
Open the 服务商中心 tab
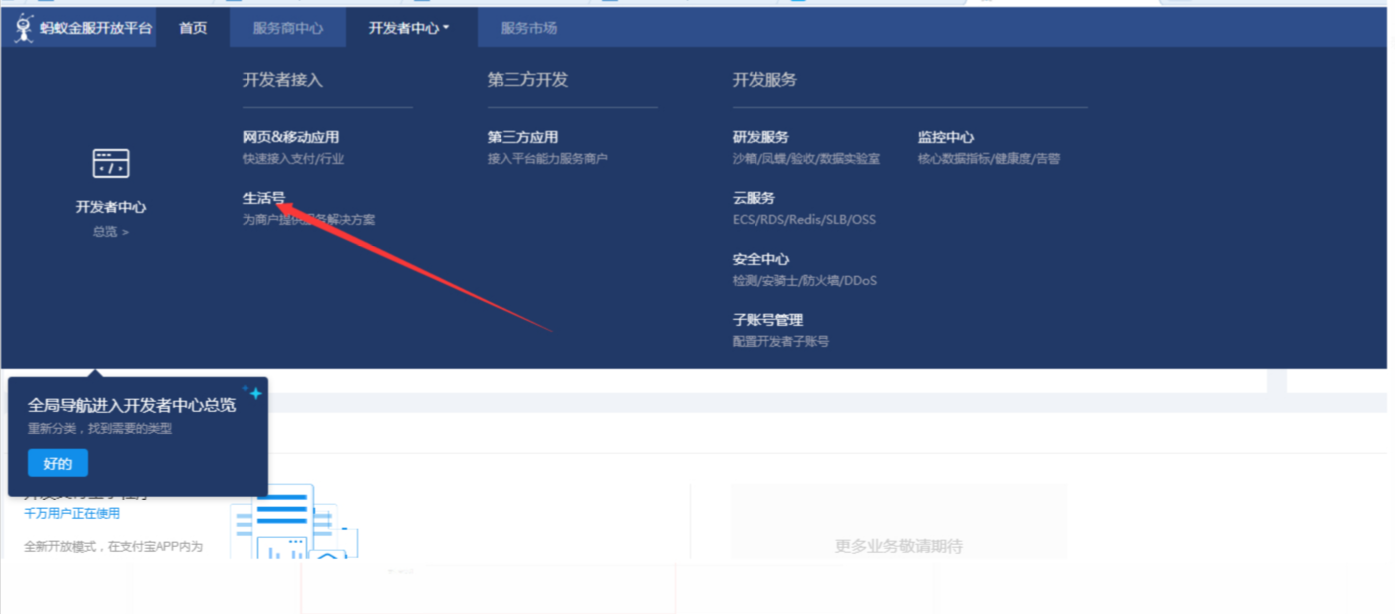click(288, 28)
